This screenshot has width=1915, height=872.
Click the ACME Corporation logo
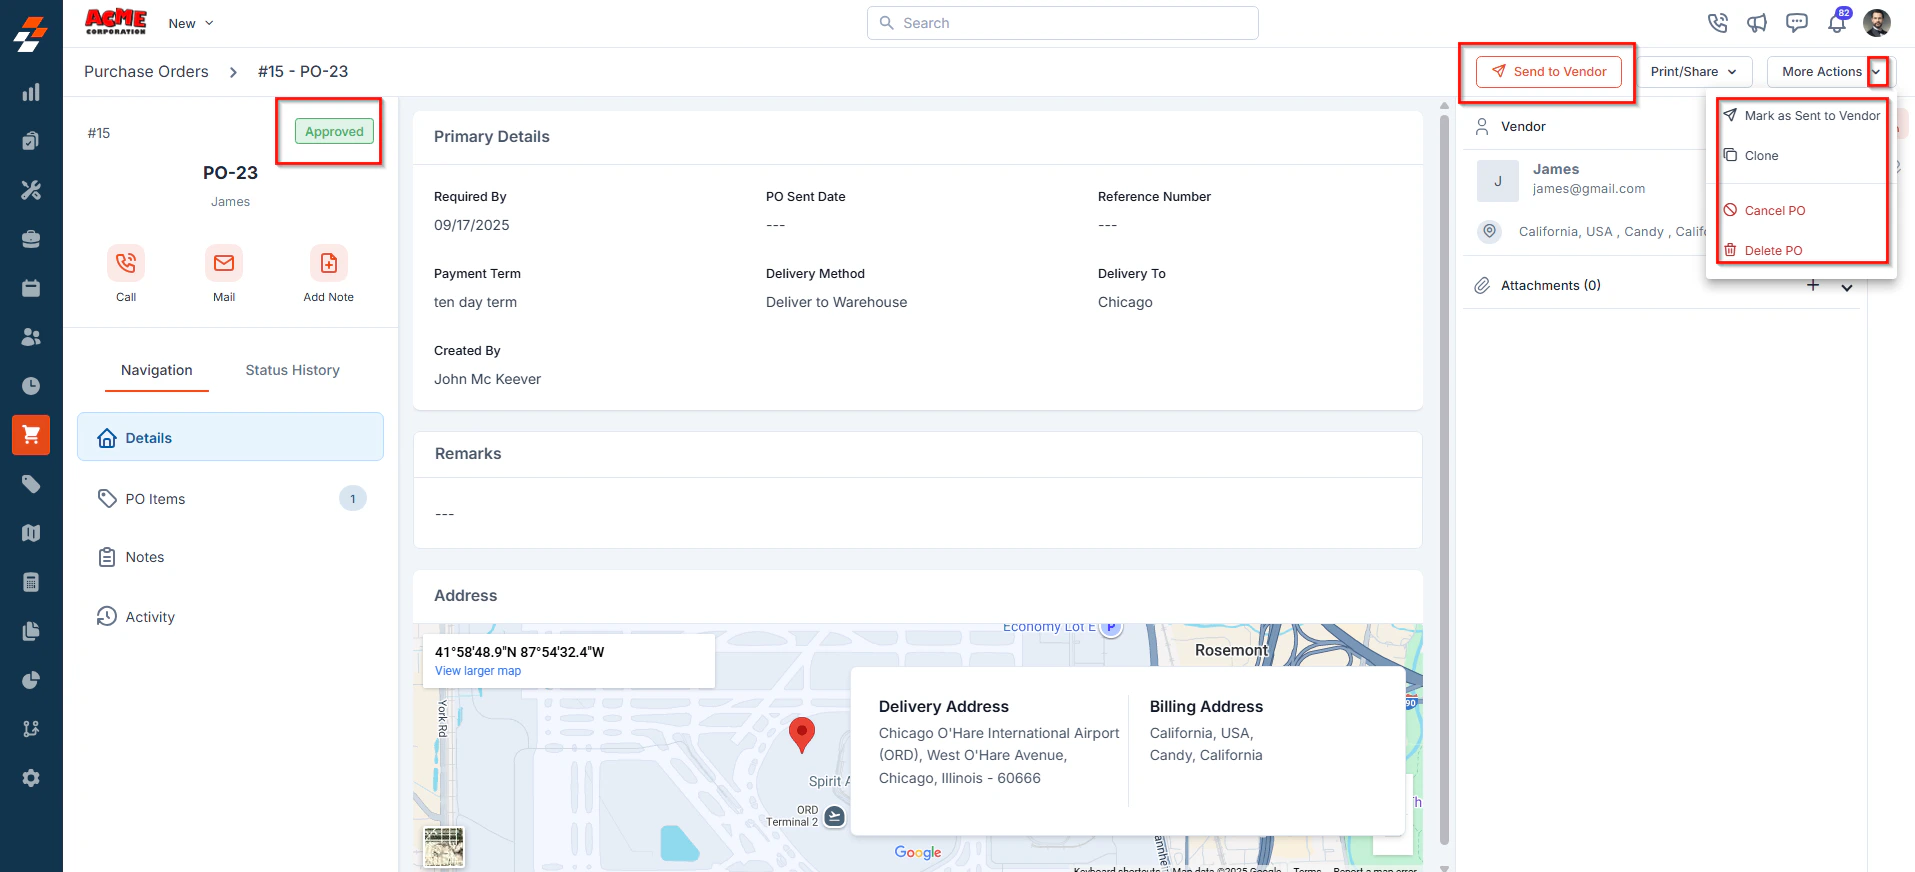coord(116,22)
